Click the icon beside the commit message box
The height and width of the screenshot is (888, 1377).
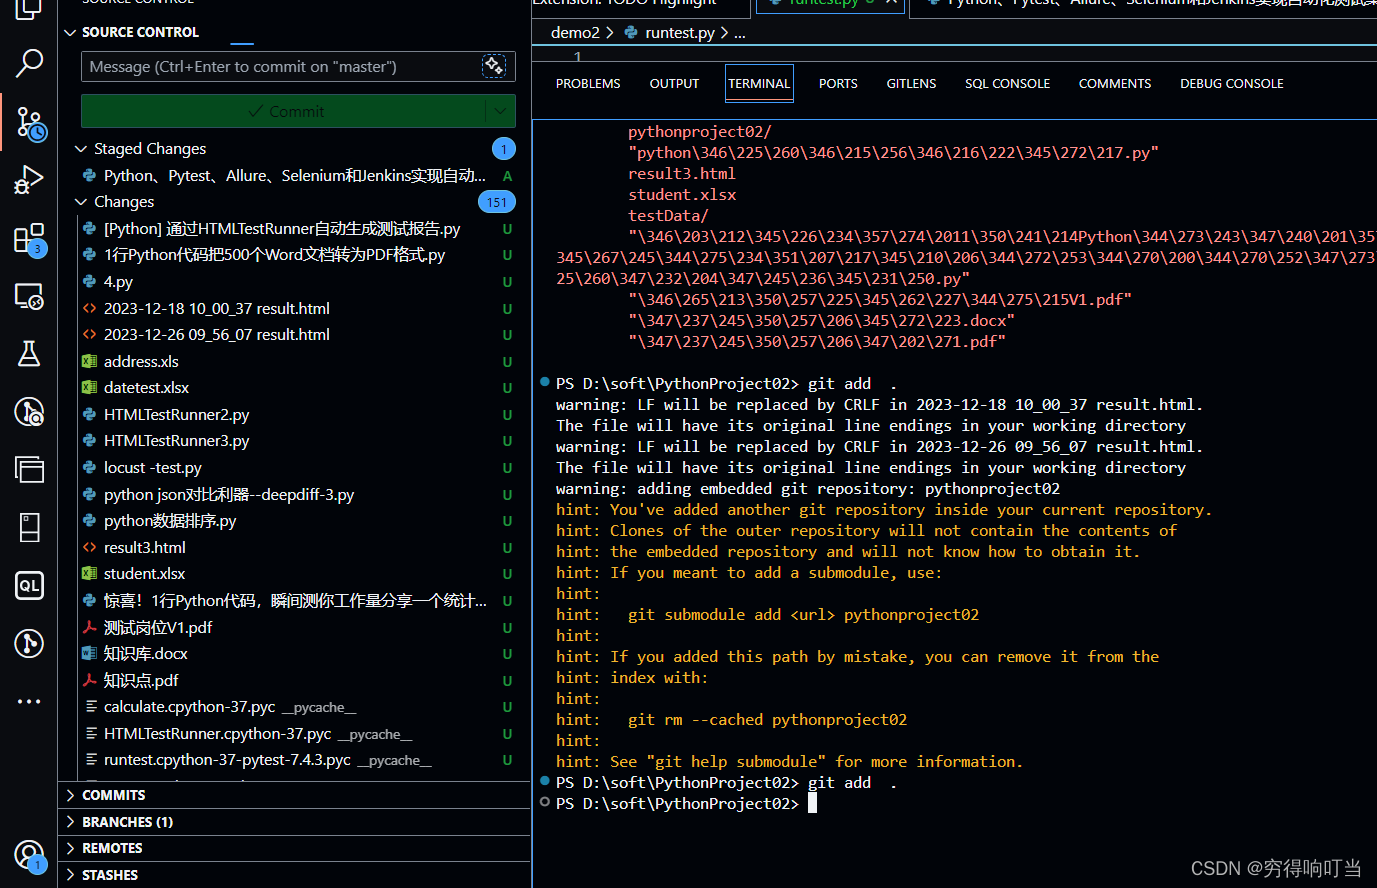494,66
